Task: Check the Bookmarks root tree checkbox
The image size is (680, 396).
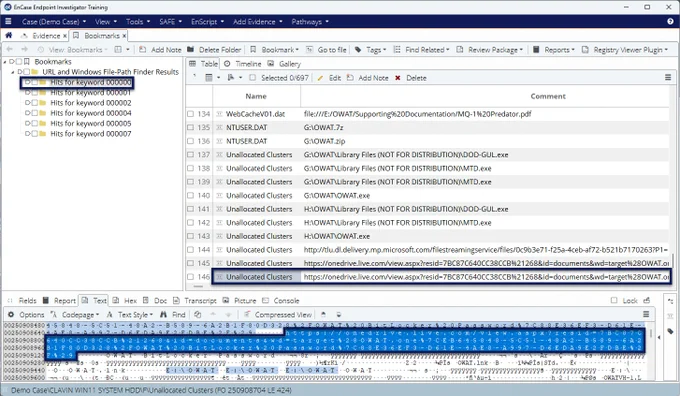Action: (x=19, y=62)
